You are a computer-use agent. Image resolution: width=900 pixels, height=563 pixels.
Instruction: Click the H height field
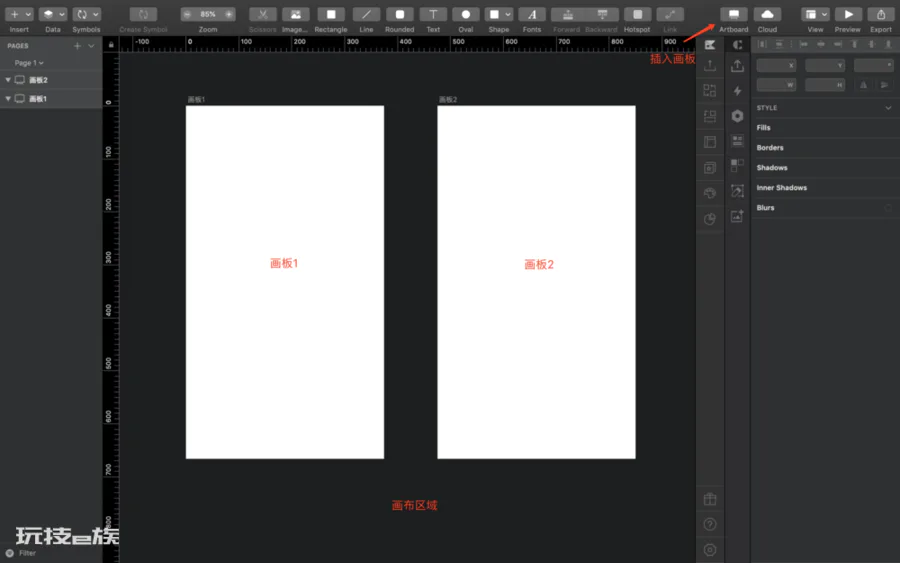(x=825, y=85)
